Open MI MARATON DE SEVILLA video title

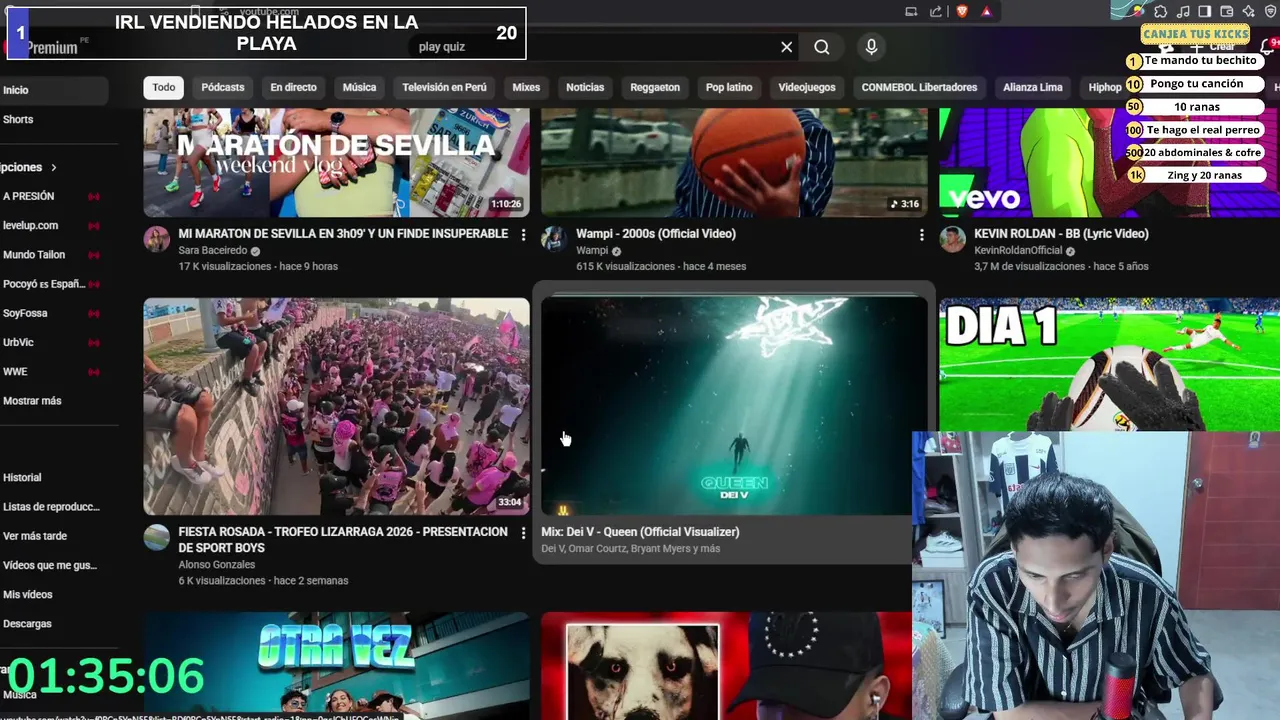click(343, 234)
